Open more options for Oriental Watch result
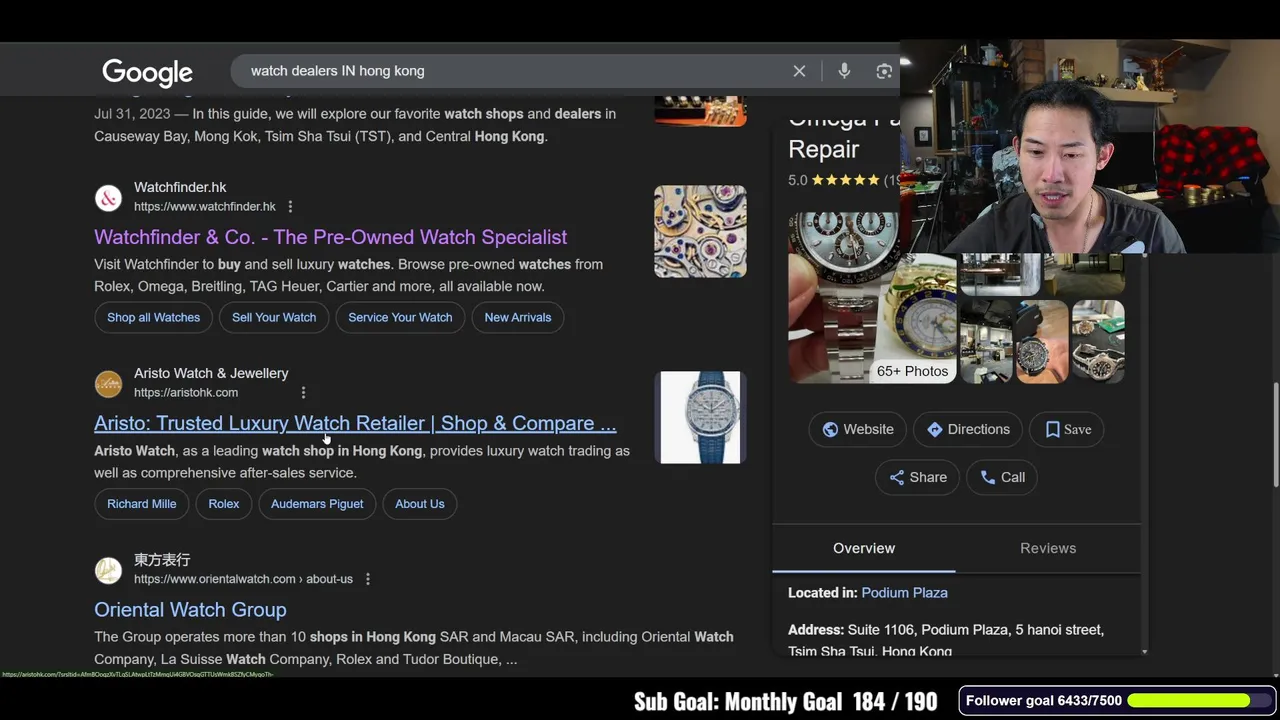 (x=367, y=579)
